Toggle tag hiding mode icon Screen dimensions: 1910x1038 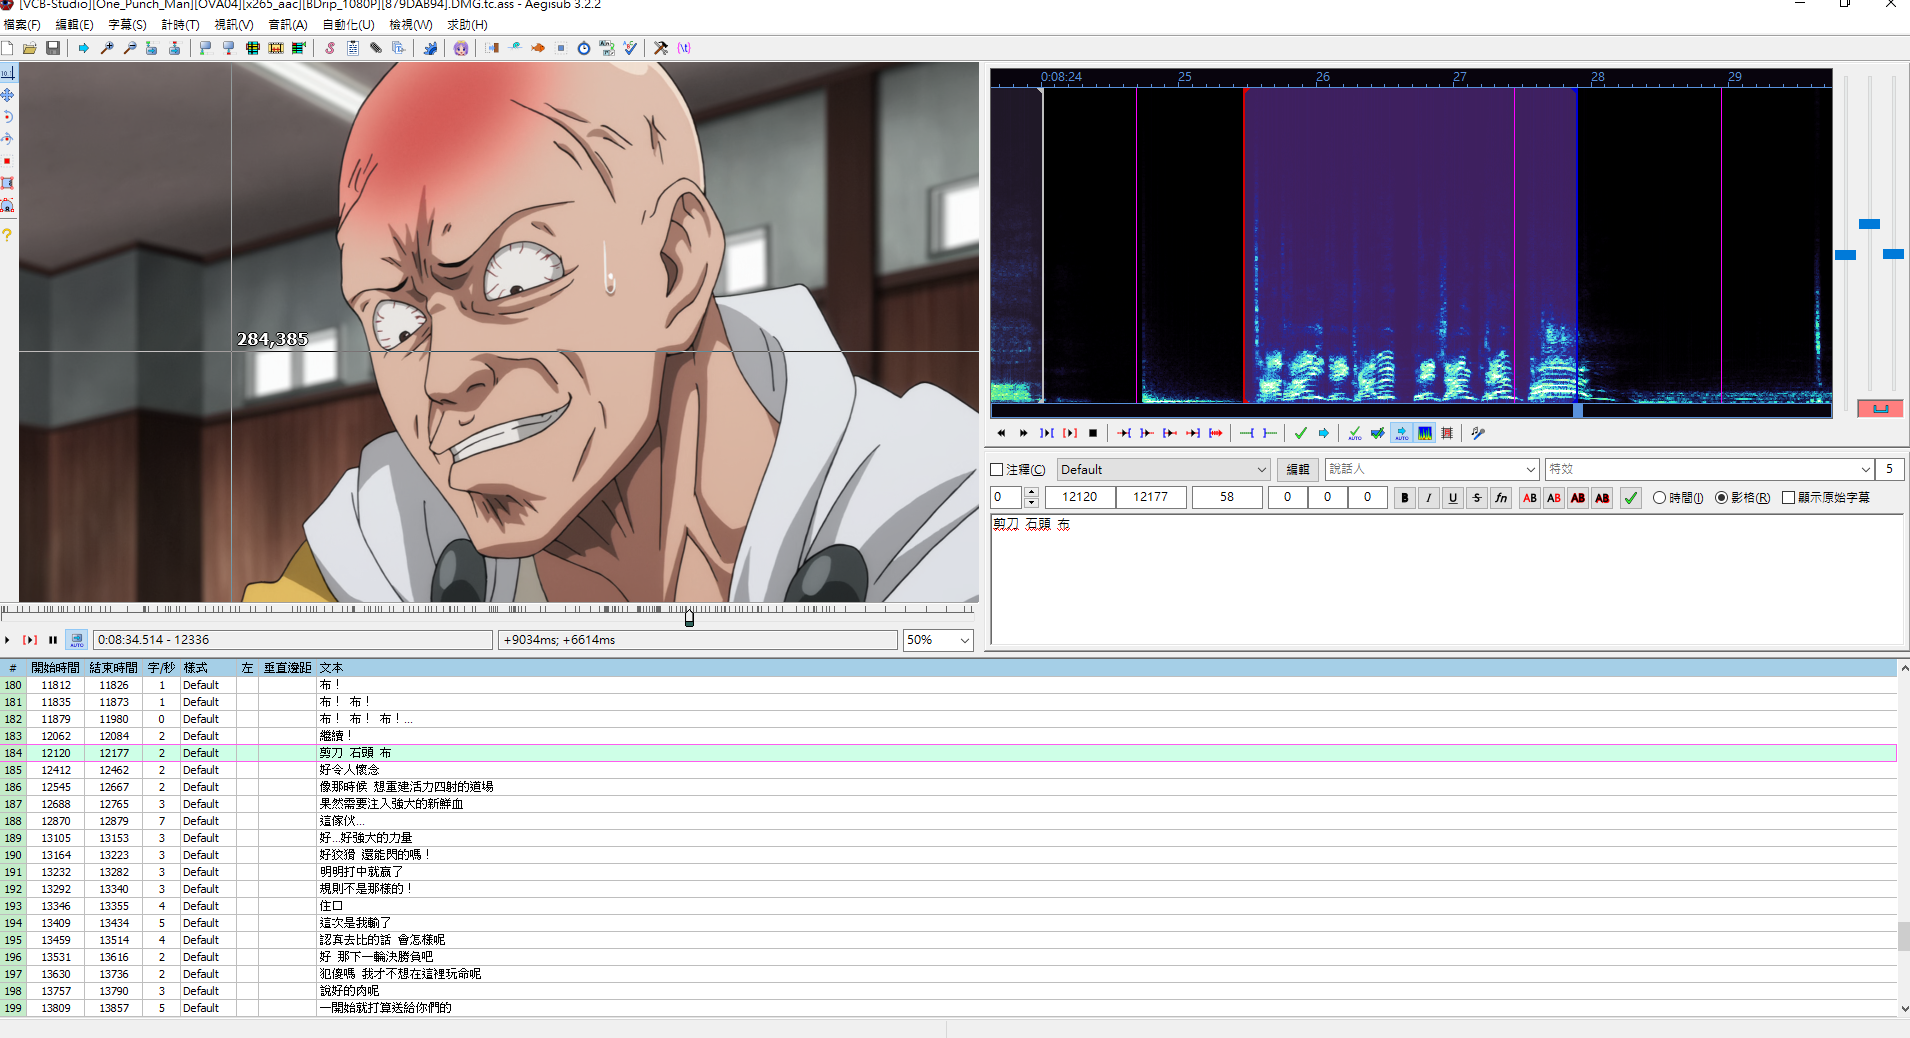pos(684,48)
